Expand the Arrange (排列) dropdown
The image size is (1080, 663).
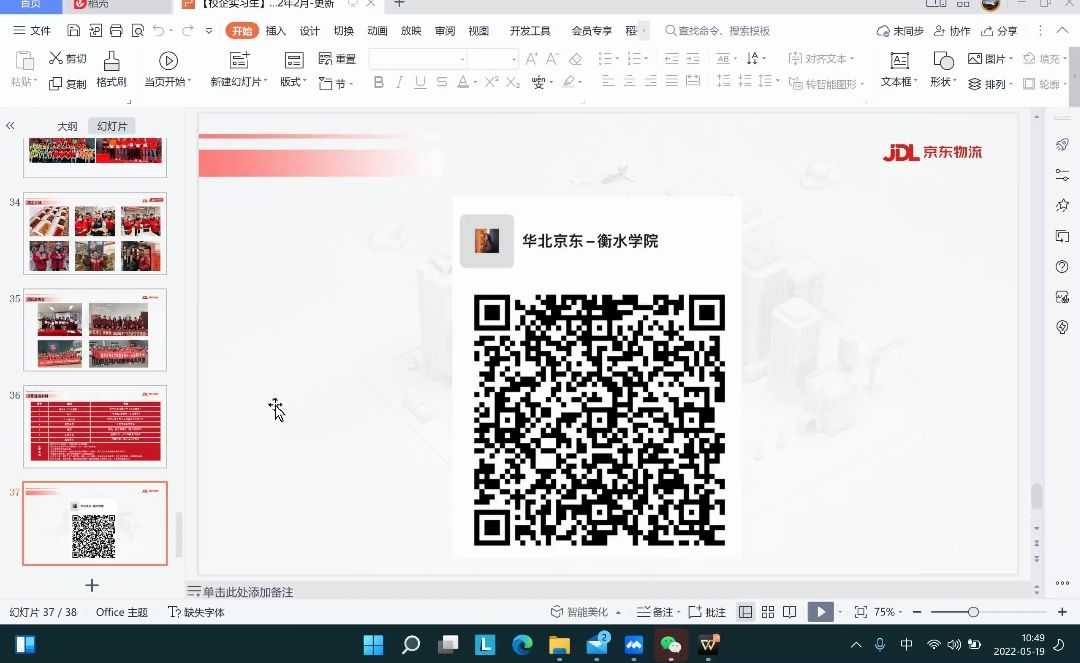(x=994, y=85)
